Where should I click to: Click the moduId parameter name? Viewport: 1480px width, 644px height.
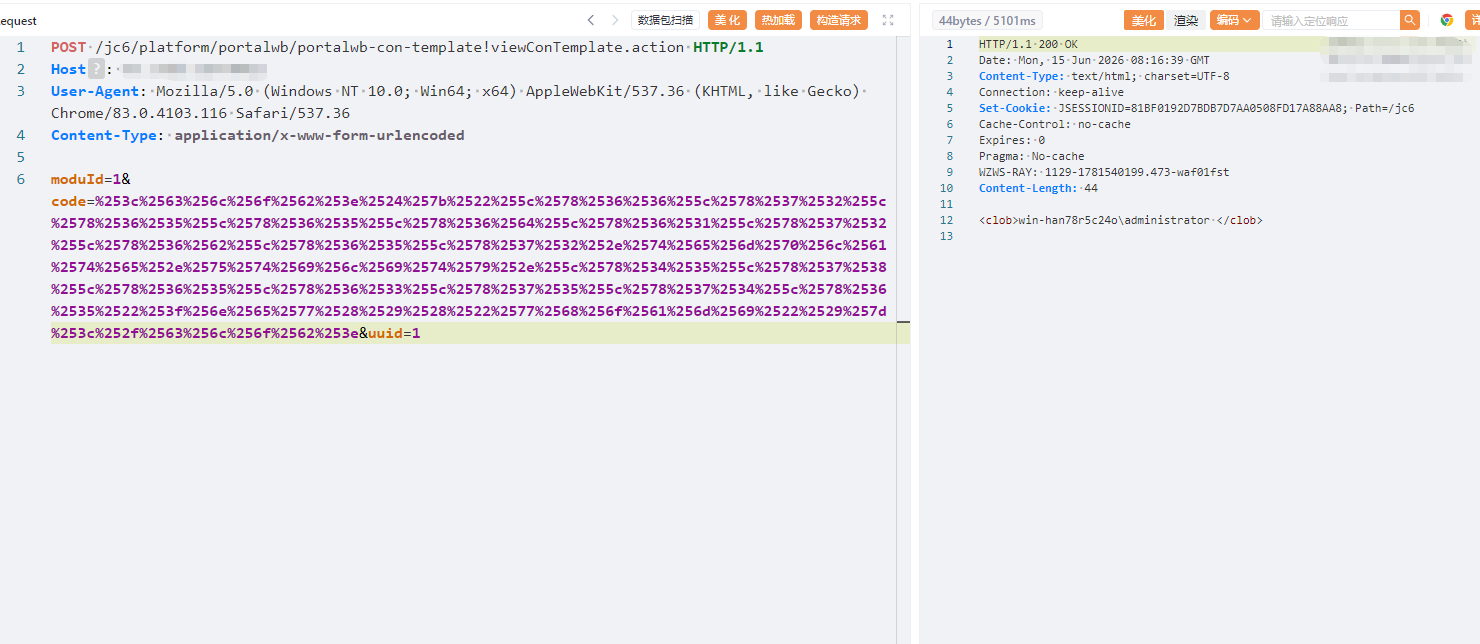[x=77, y=179]
